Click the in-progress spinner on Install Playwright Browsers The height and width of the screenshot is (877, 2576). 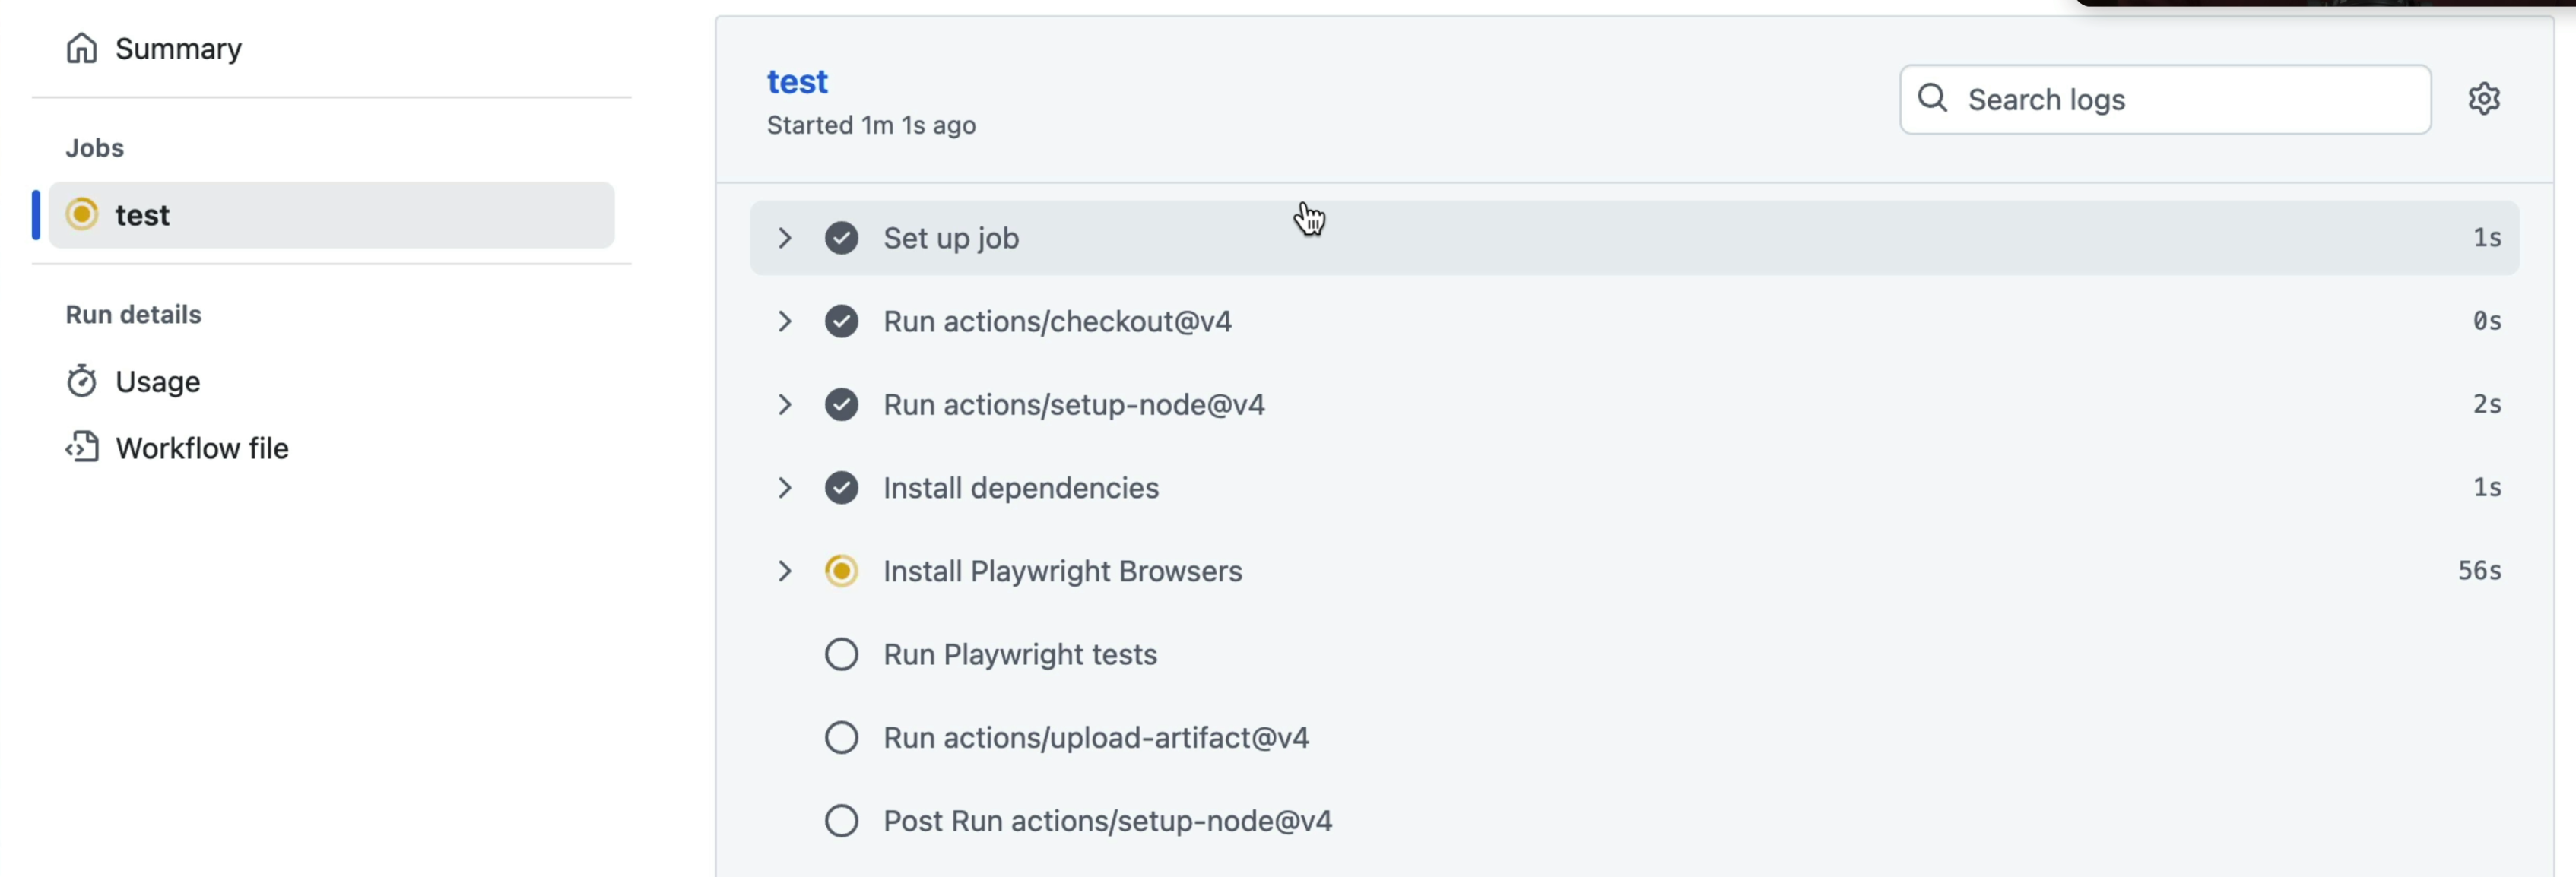(x=841, y=571)
